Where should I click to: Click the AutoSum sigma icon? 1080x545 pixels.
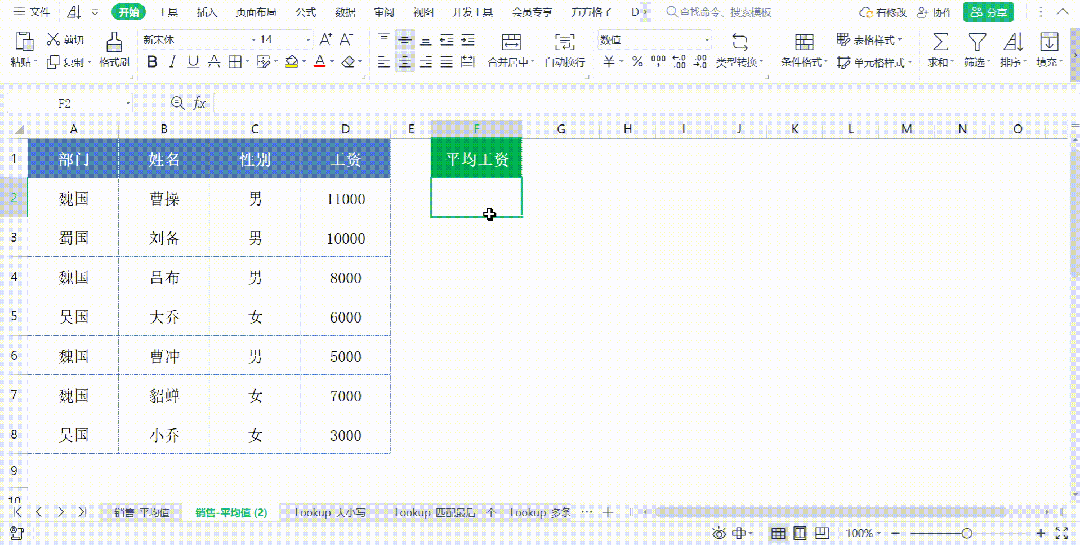coord(940,41)
